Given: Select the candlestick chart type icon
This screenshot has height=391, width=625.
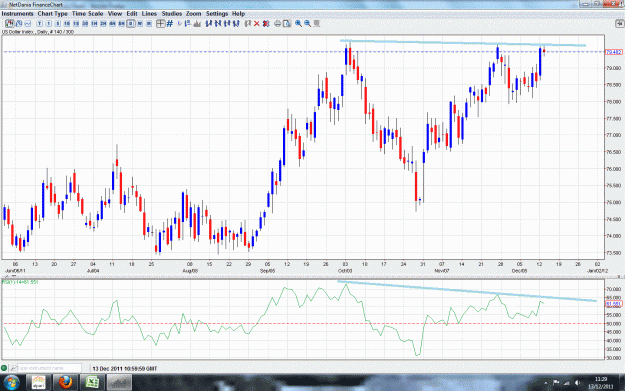Looking at the screenshot, I should (10, 24).
